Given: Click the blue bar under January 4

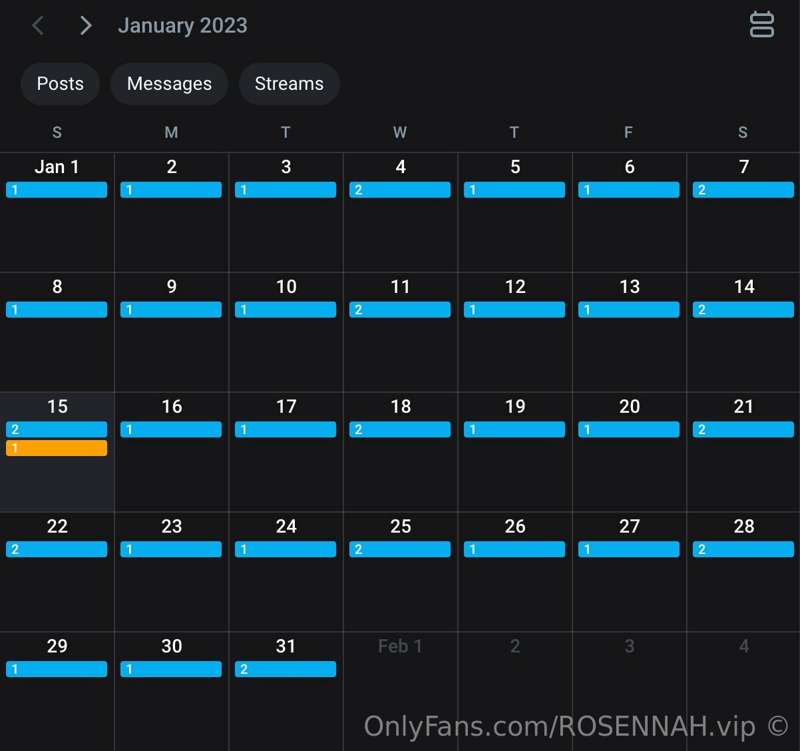Looking at the screenshot, I should tap(400, 190).
